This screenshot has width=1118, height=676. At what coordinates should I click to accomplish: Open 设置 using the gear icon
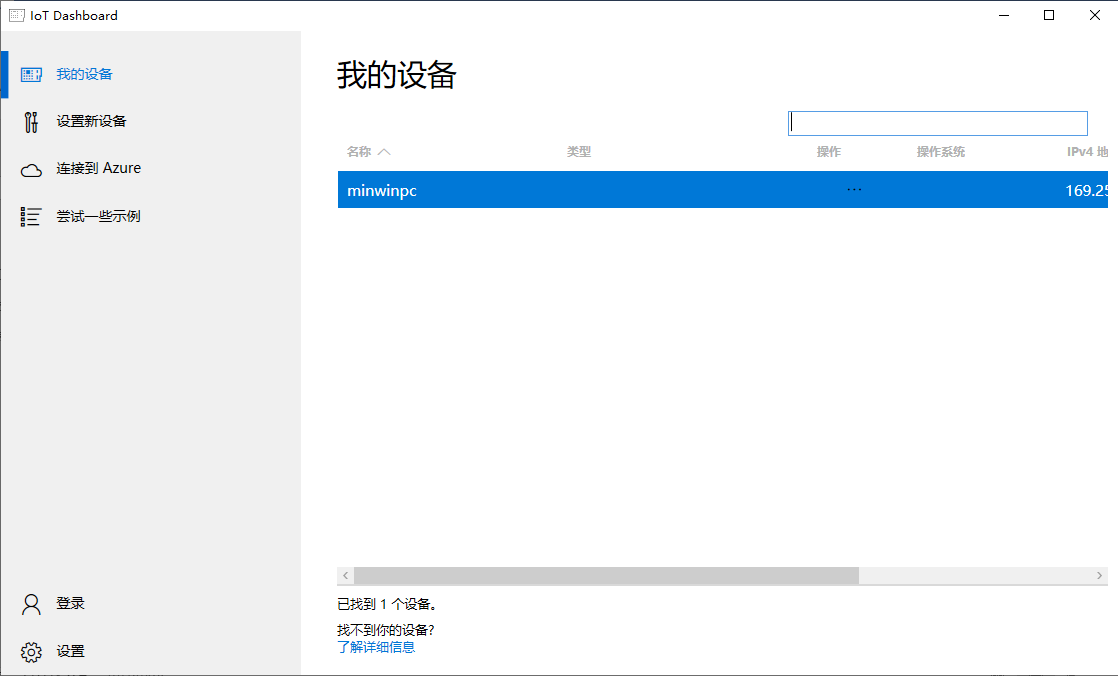coord(30,651)
